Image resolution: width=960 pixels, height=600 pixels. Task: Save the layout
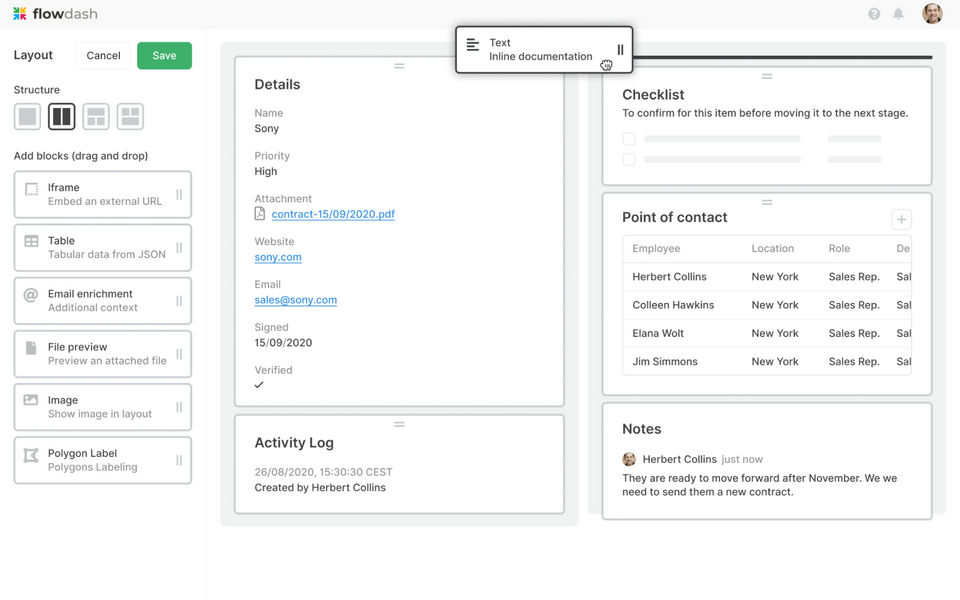click(x=164, y=56)
